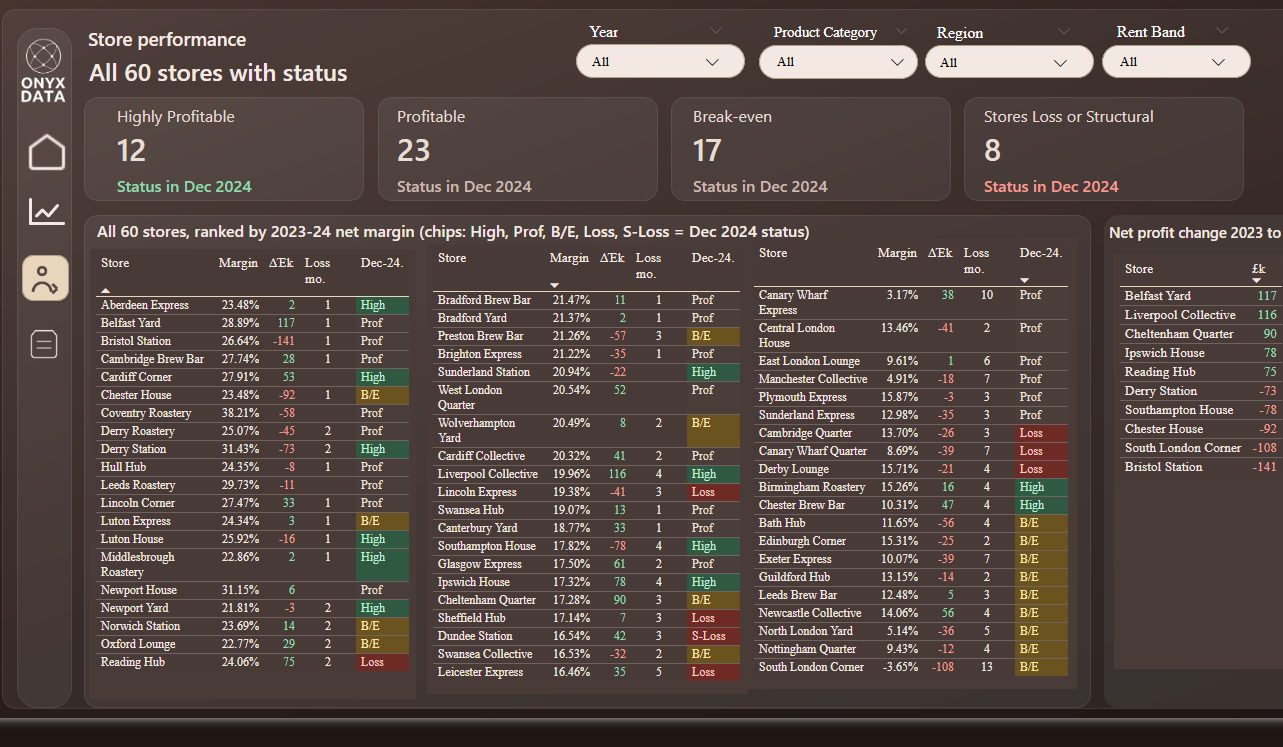Image resolution: width=1283 pixels, height=747 pixels.
Task: Sort by £k header in Net profit change table
Action: (x=1259, y=269)
